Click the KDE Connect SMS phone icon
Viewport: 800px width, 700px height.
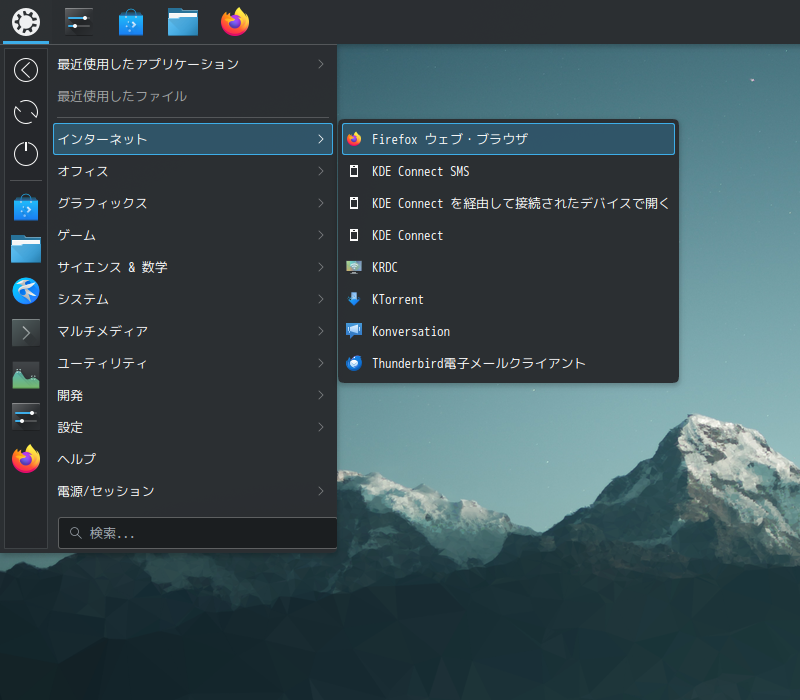[354, 171]
